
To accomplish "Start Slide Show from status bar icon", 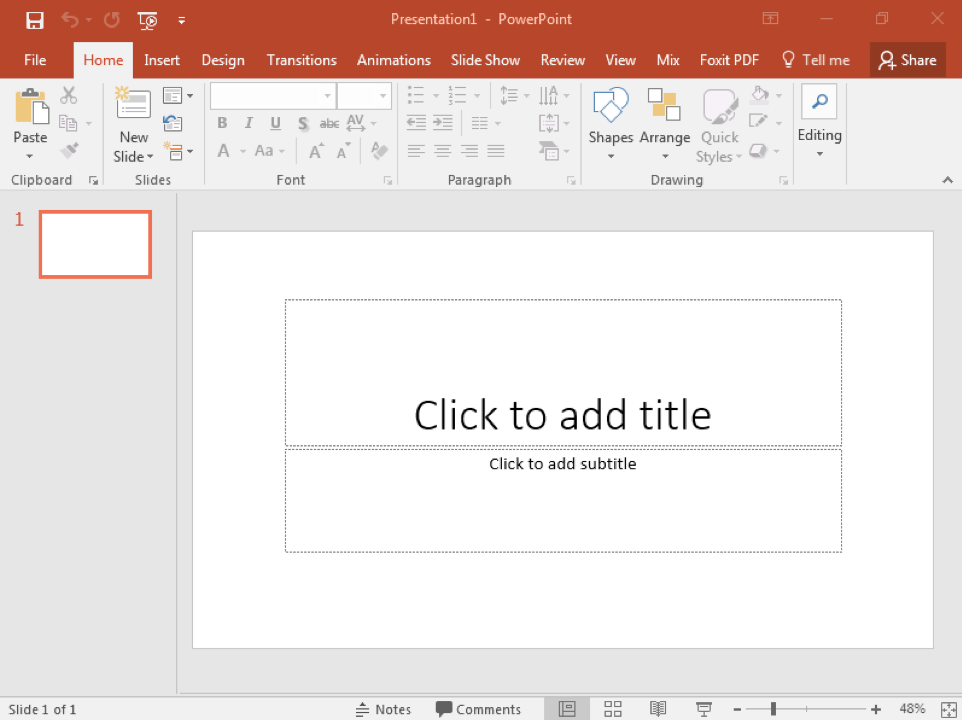I will point(704,709).
